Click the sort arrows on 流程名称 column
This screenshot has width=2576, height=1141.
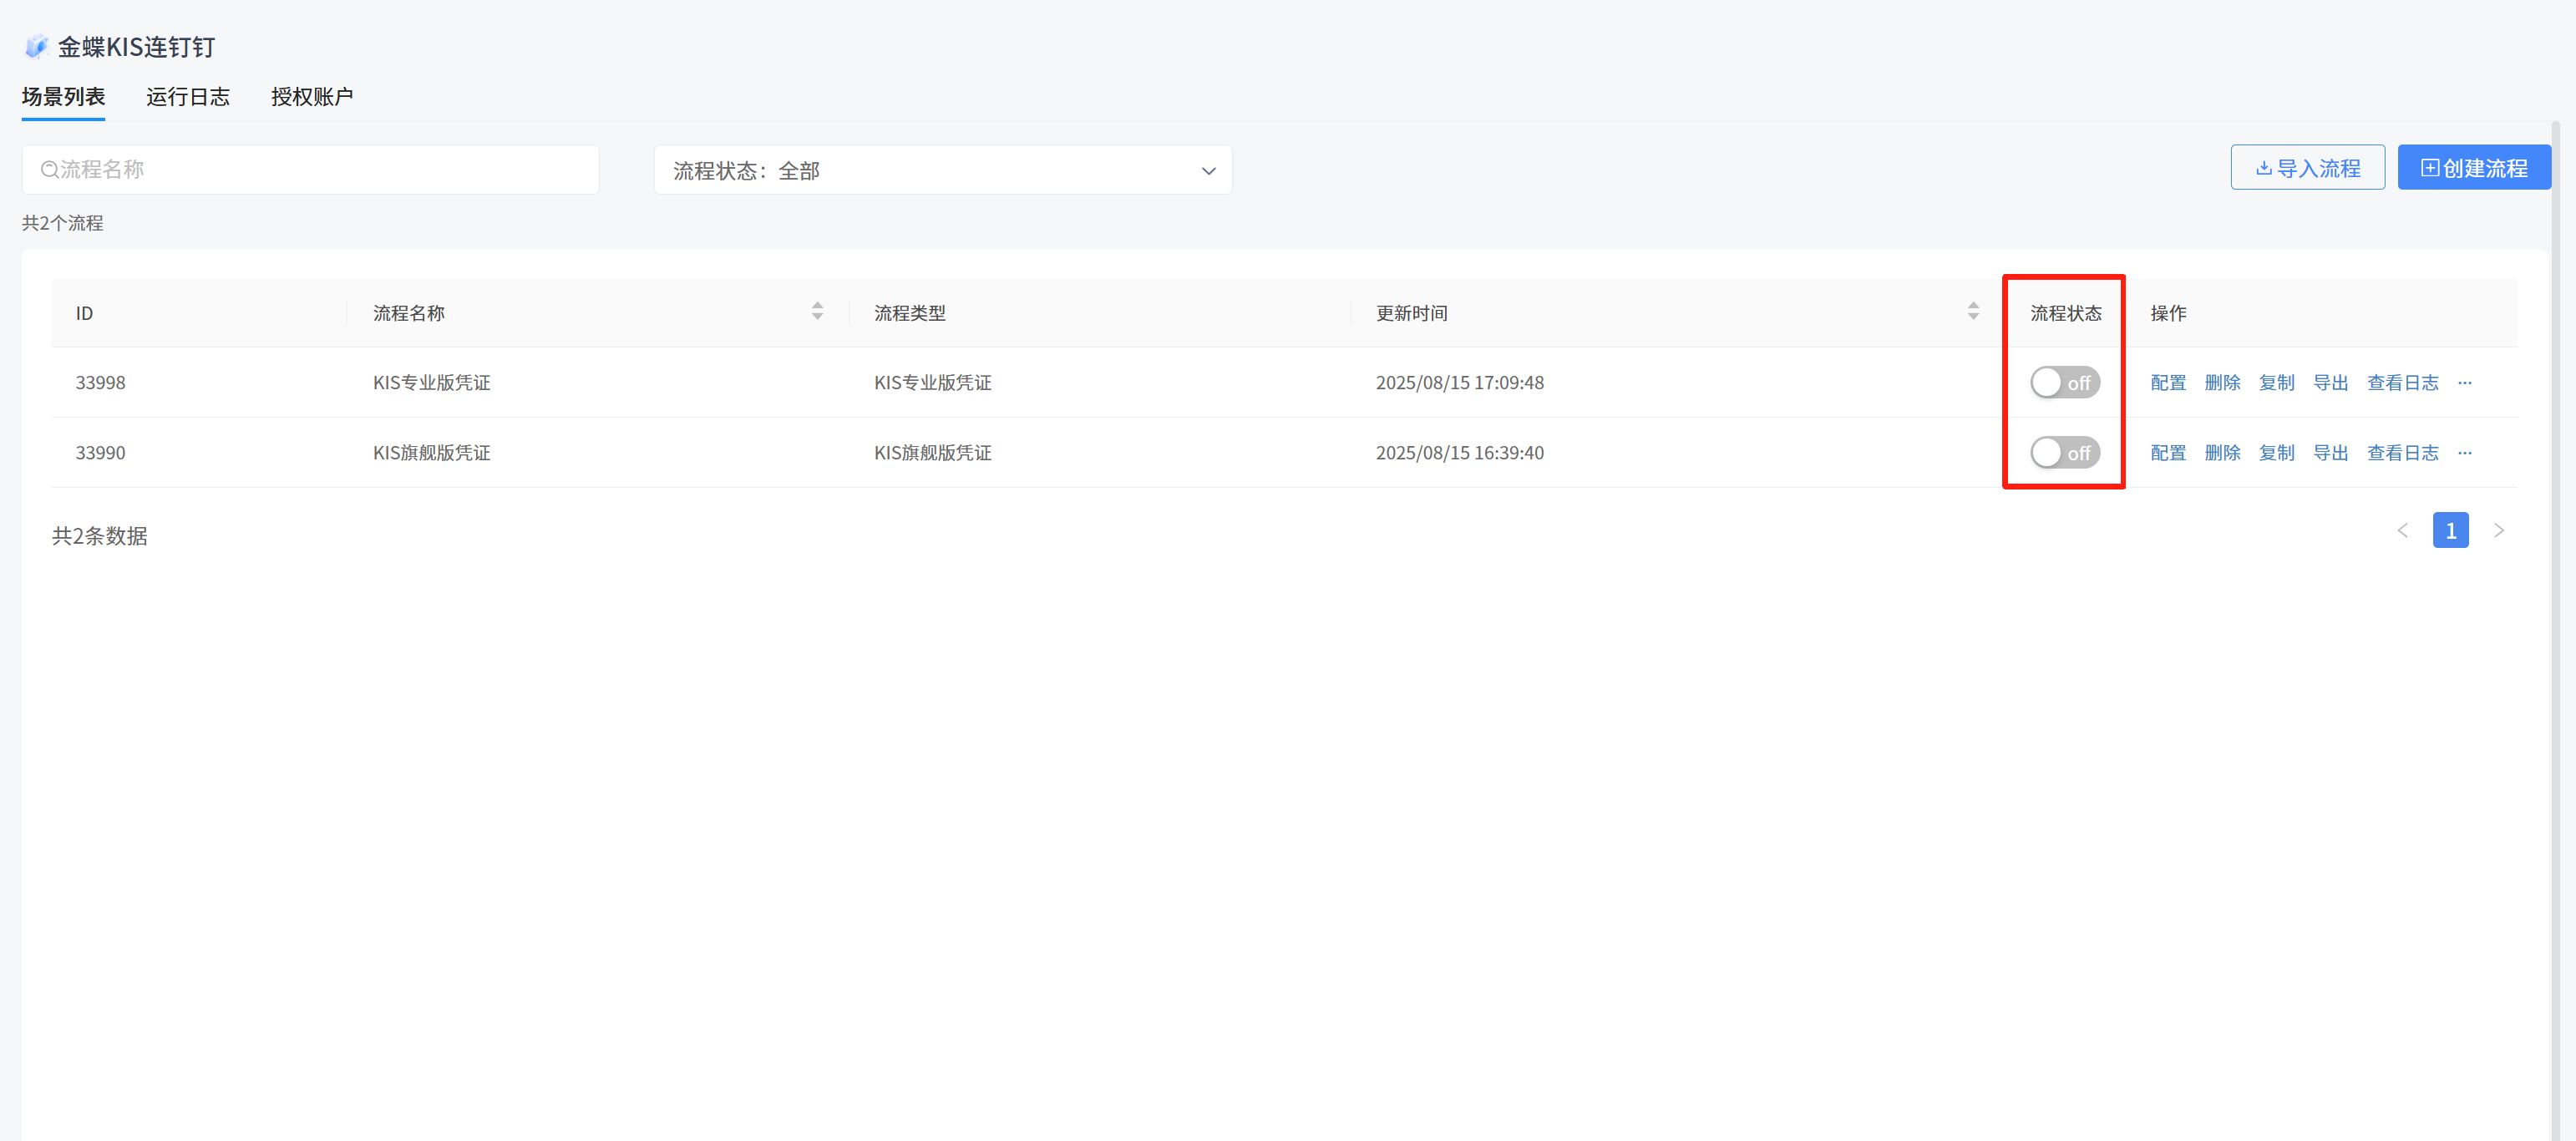pyautogui.click(x=817, y=311)
